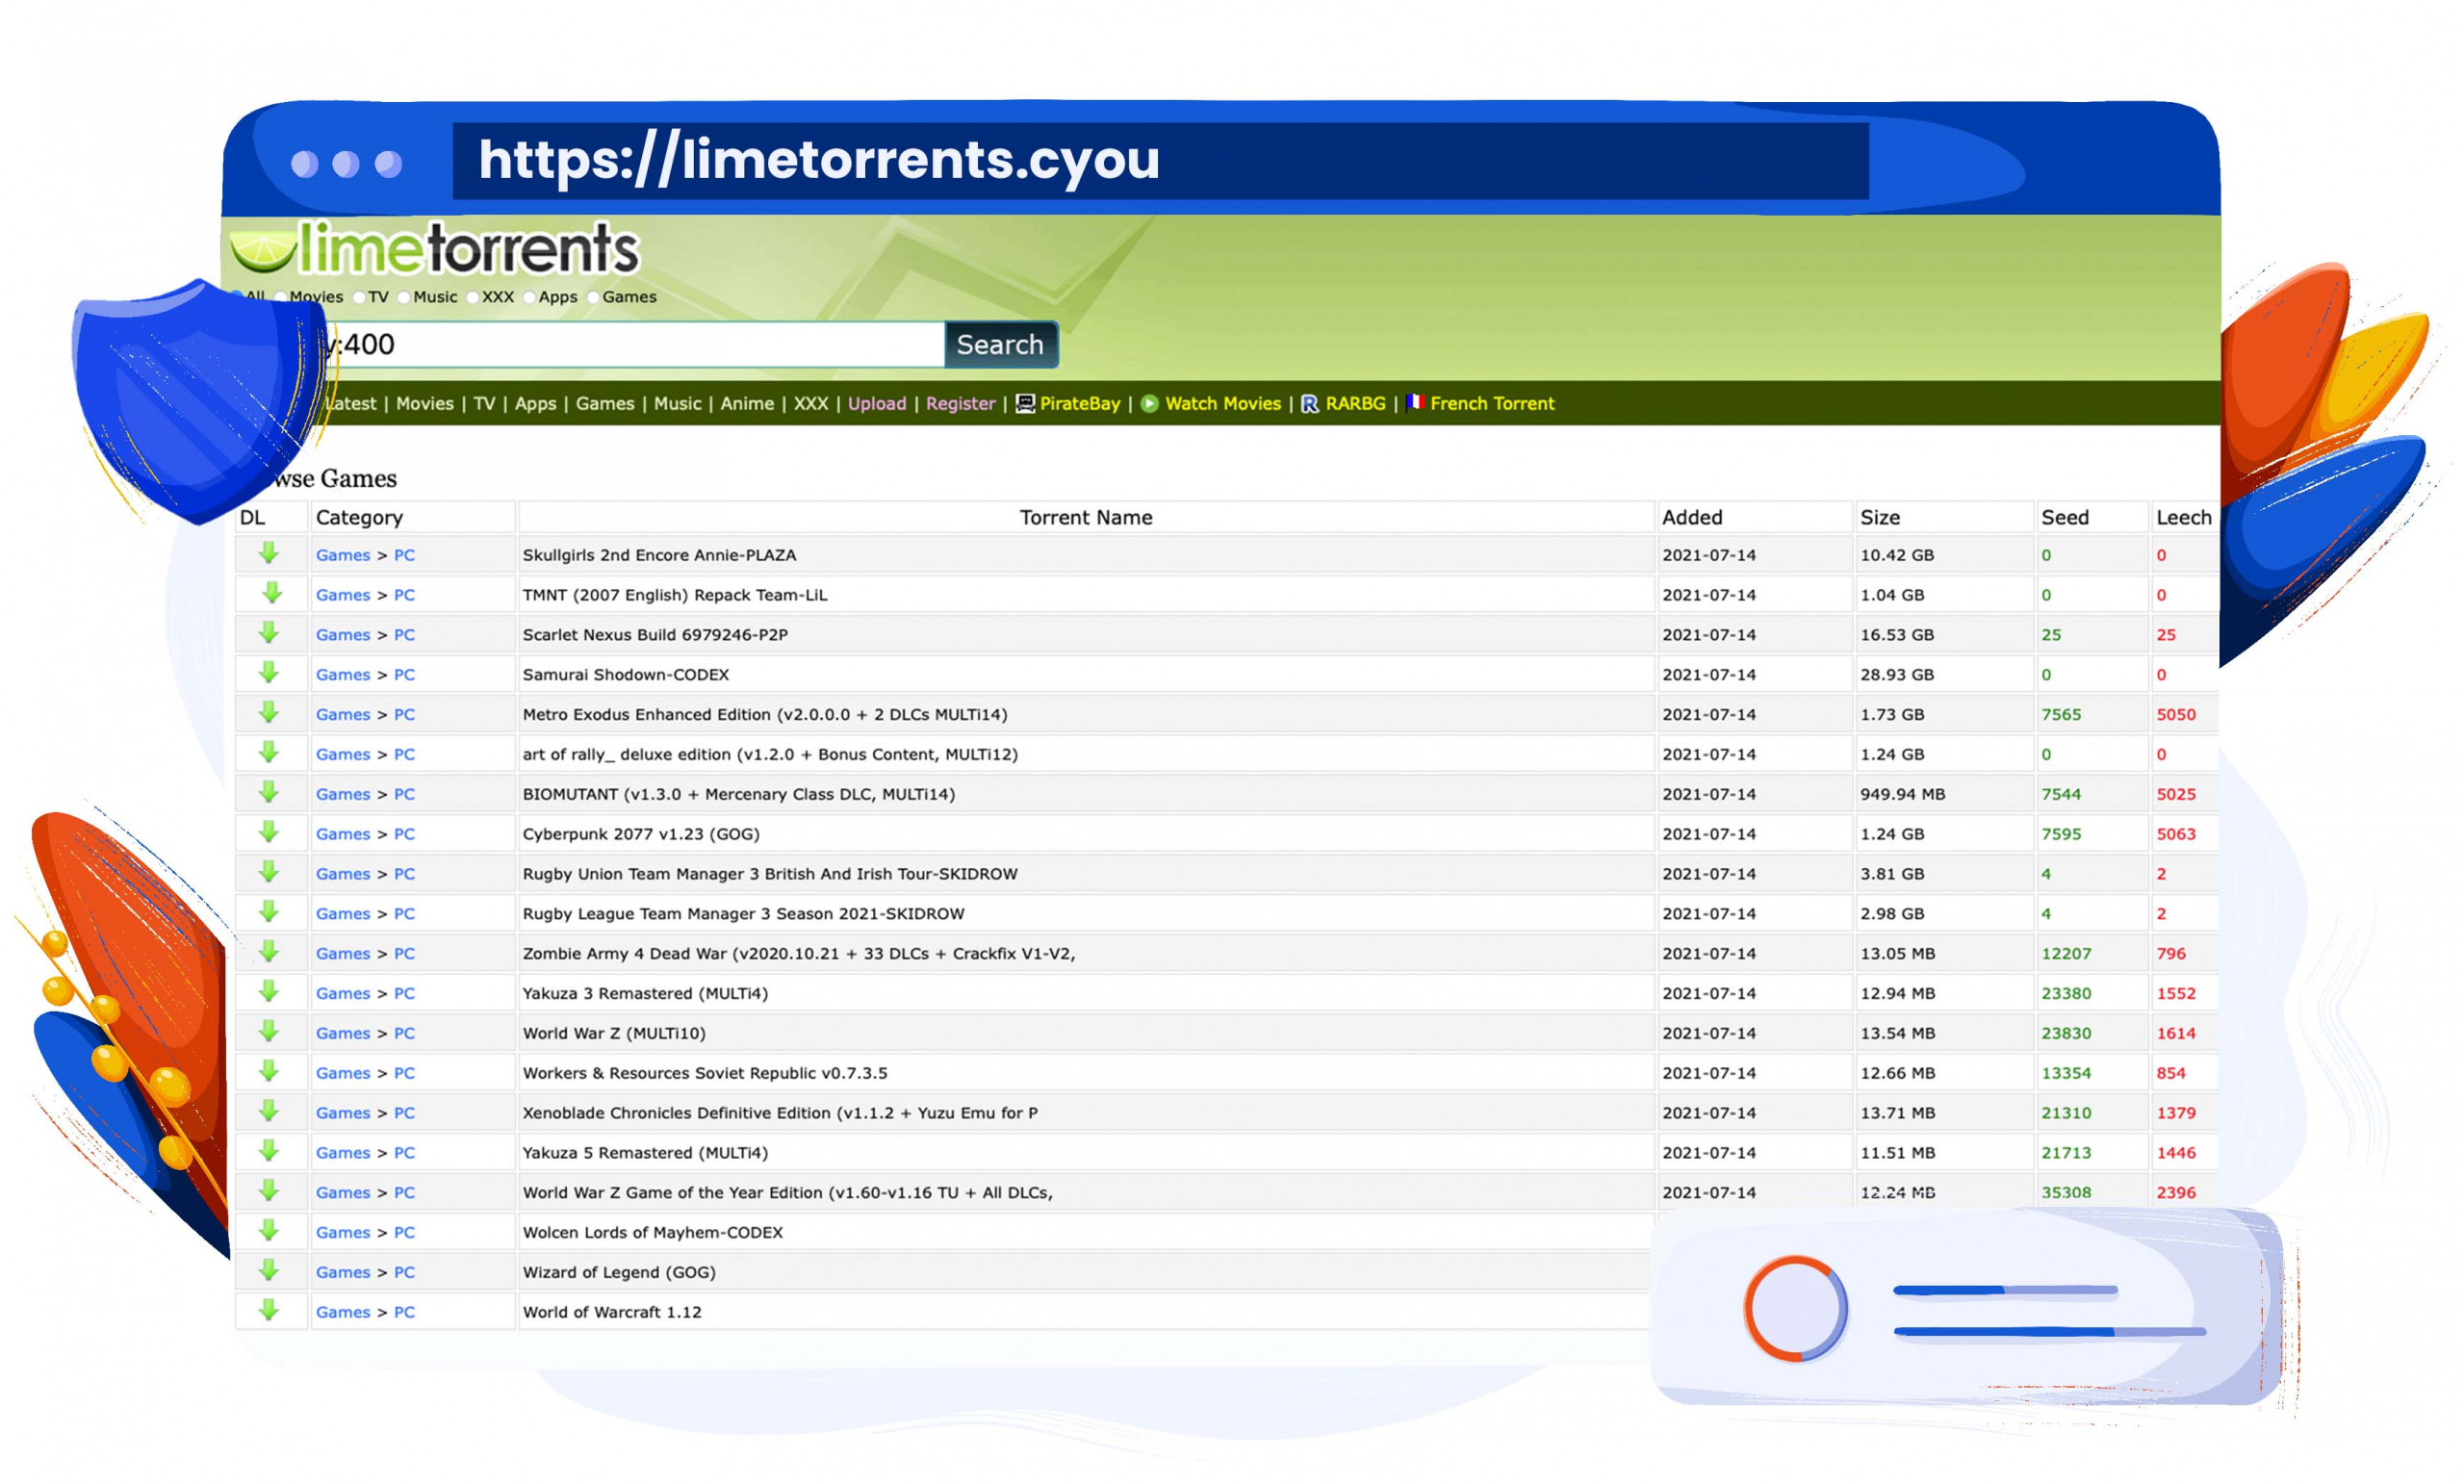Click the limetorrents.cyou address bar
2464x1484 pixels.
(1160, 160)
